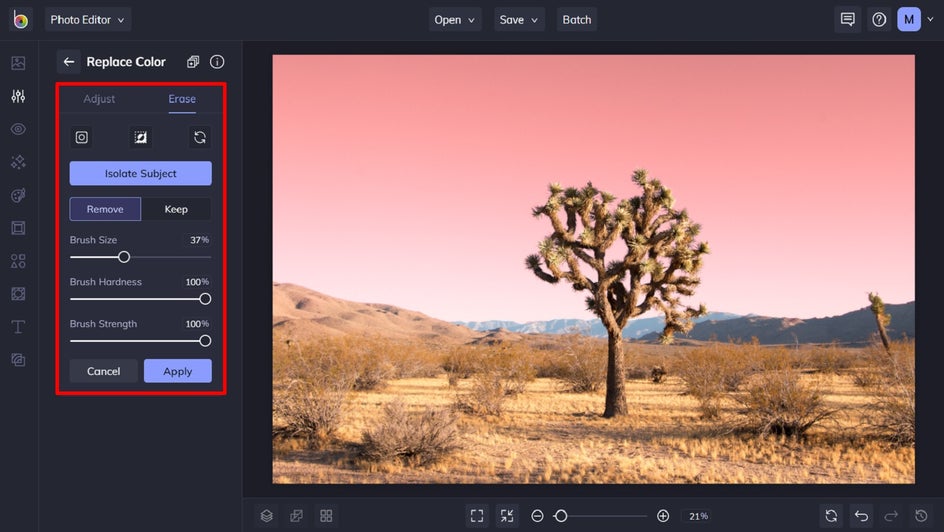Redo the last action

point(891,516)
